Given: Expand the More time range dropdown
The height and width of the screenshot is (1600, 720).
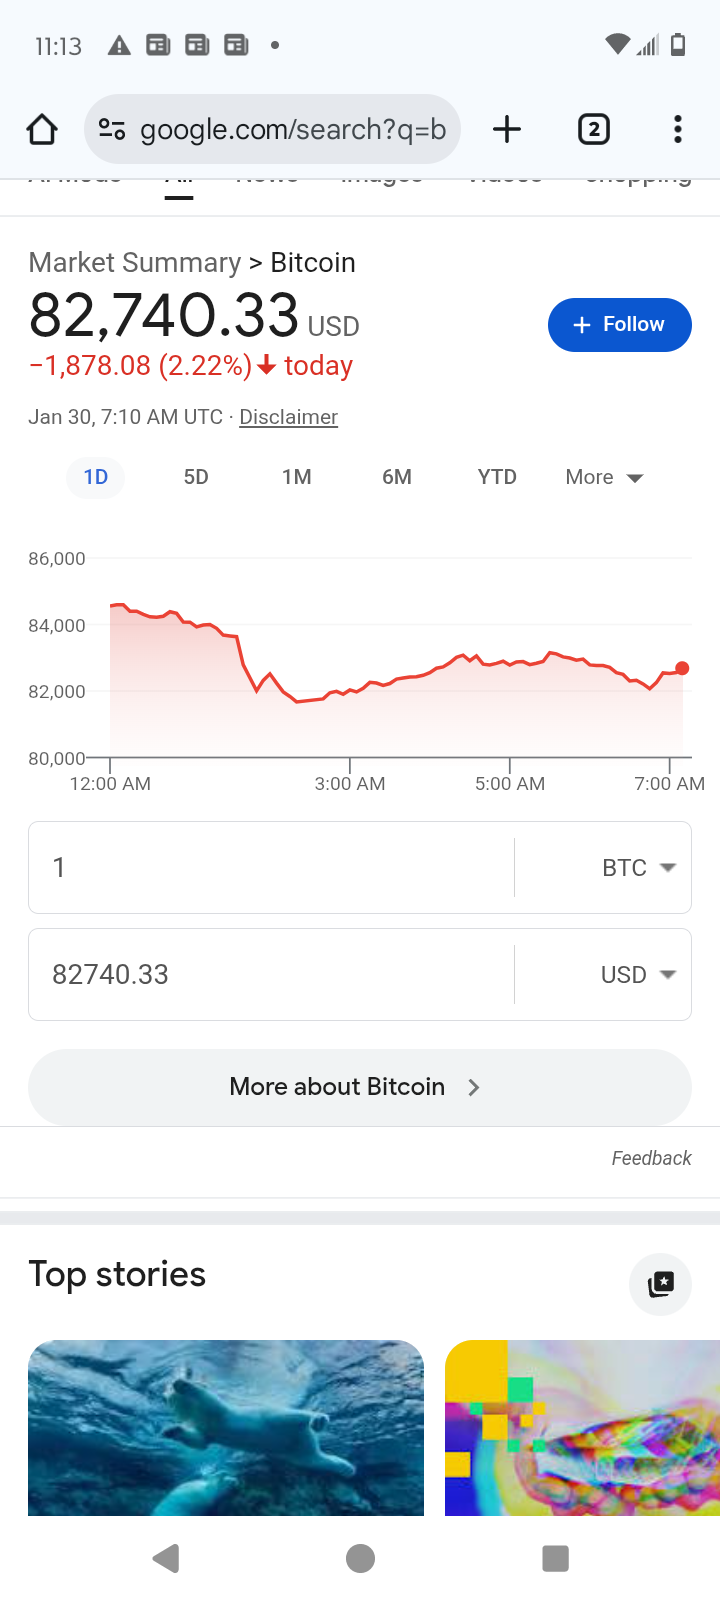Looking at the screenshot, I should click(x=604, y=478).
